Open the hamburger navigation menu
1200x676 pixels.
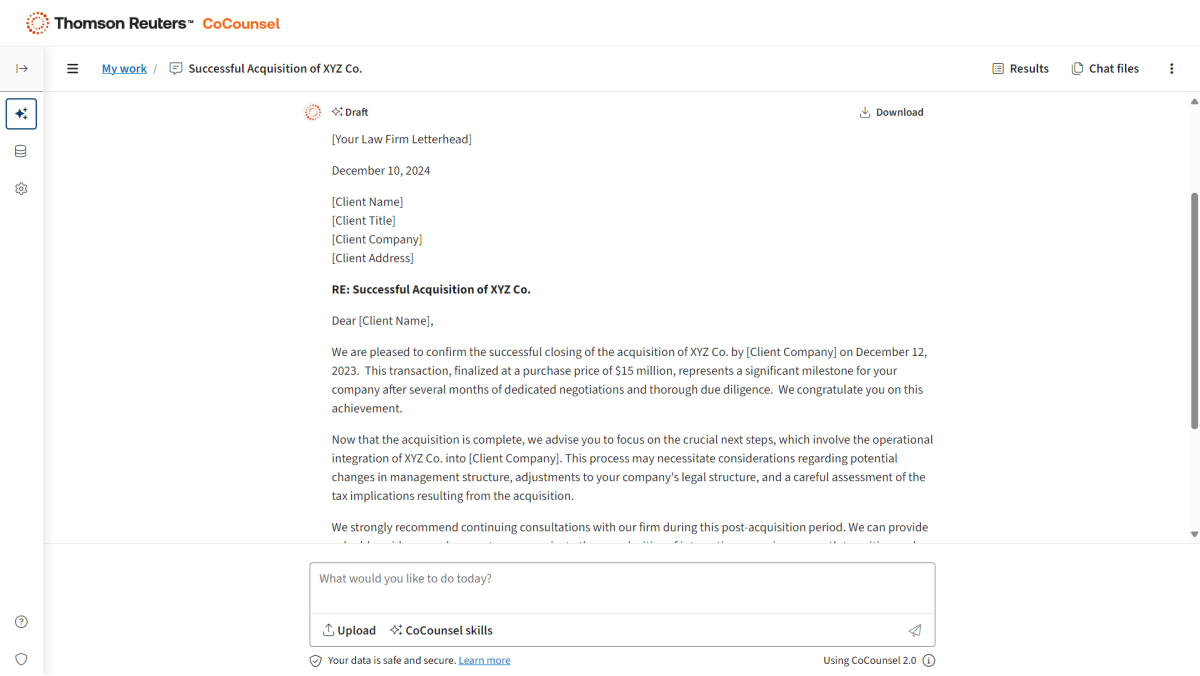(72, 69)
